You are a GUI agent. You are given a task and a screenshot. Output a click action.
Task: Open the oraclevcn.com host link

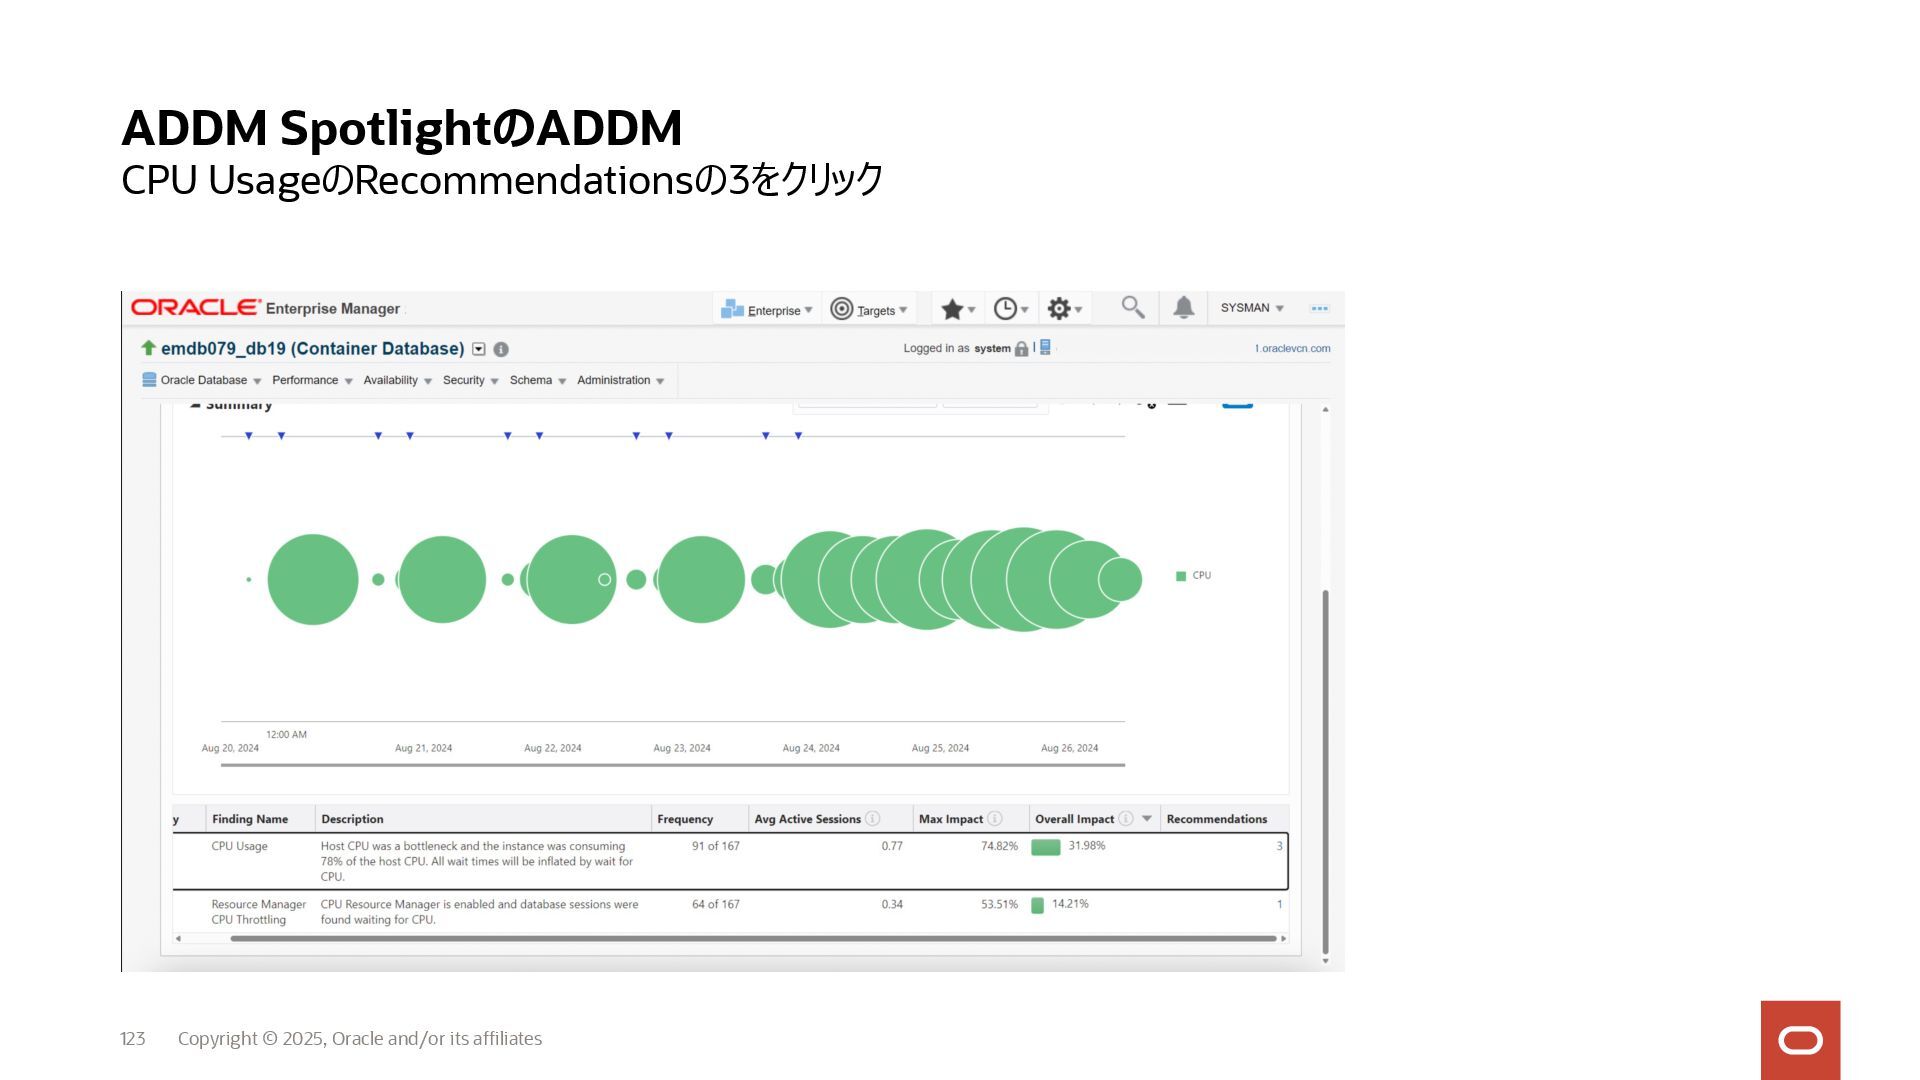click(1292, 349)
